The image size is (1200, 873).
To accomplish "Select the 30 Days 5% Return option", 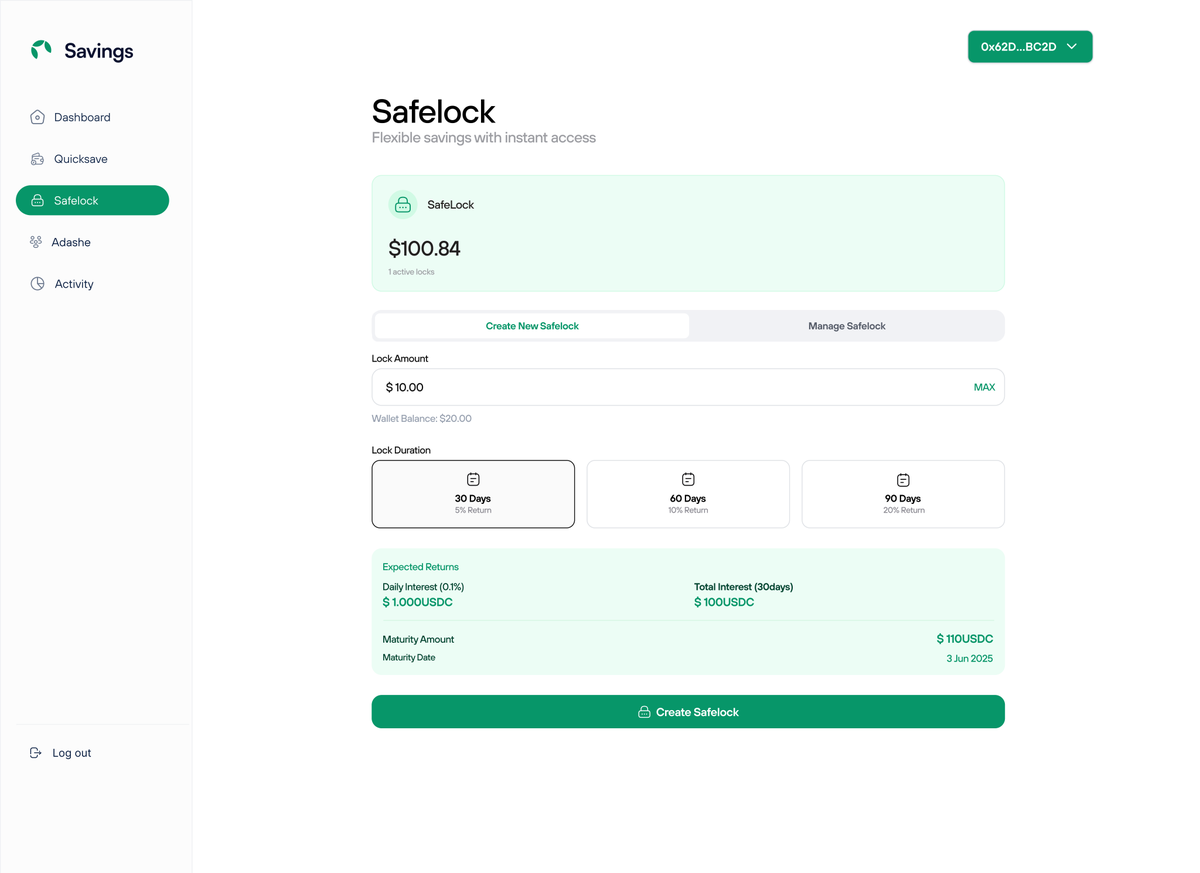I will click(x=473, y=494).
